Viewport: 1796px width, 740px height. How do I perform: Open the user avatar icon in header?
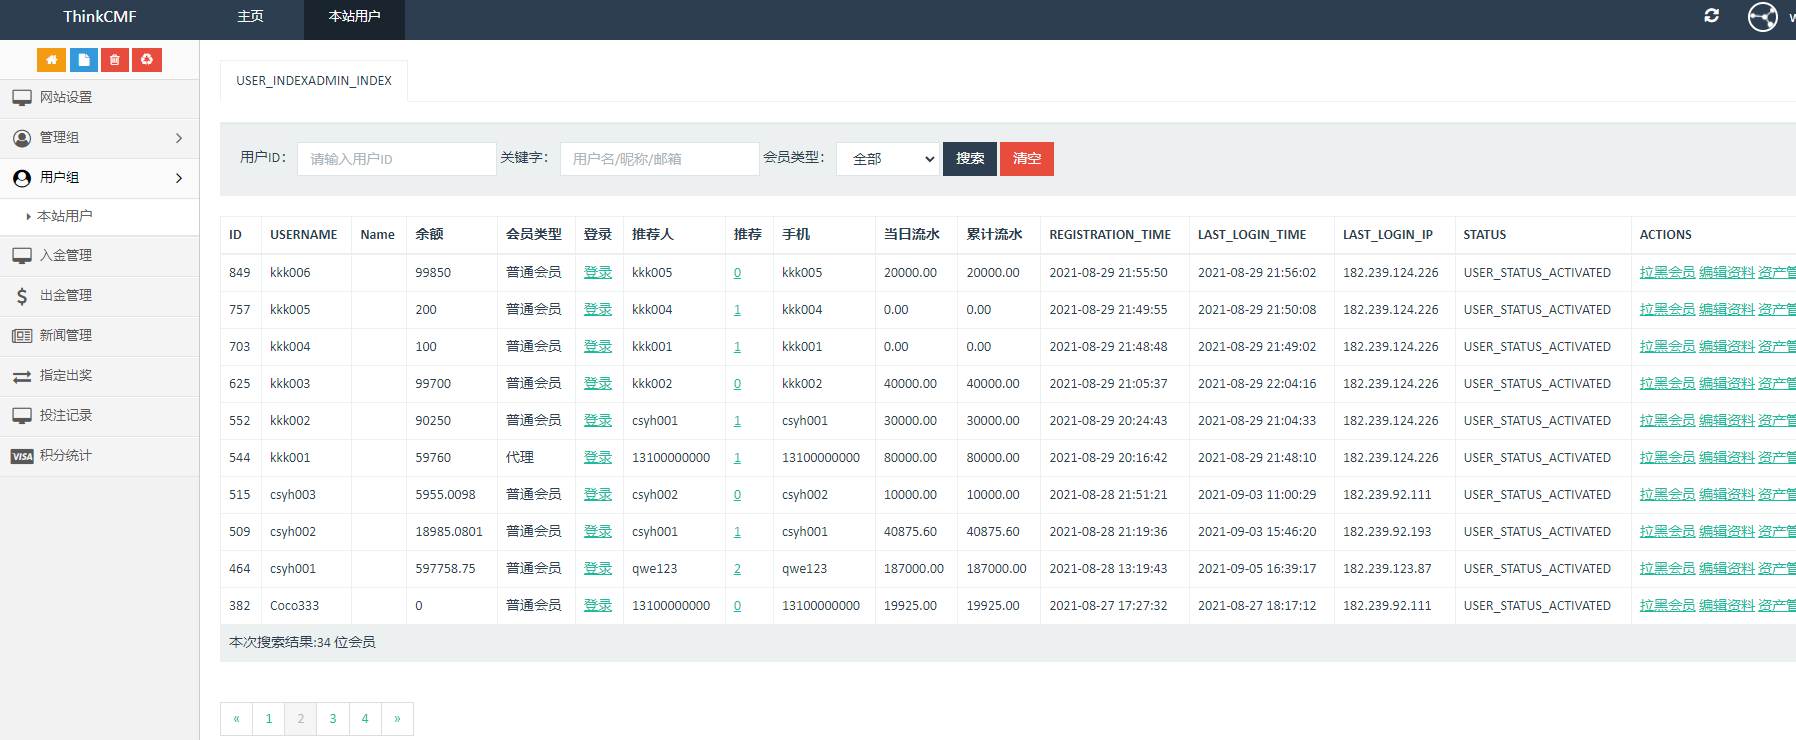click(x=1762, y=17)
